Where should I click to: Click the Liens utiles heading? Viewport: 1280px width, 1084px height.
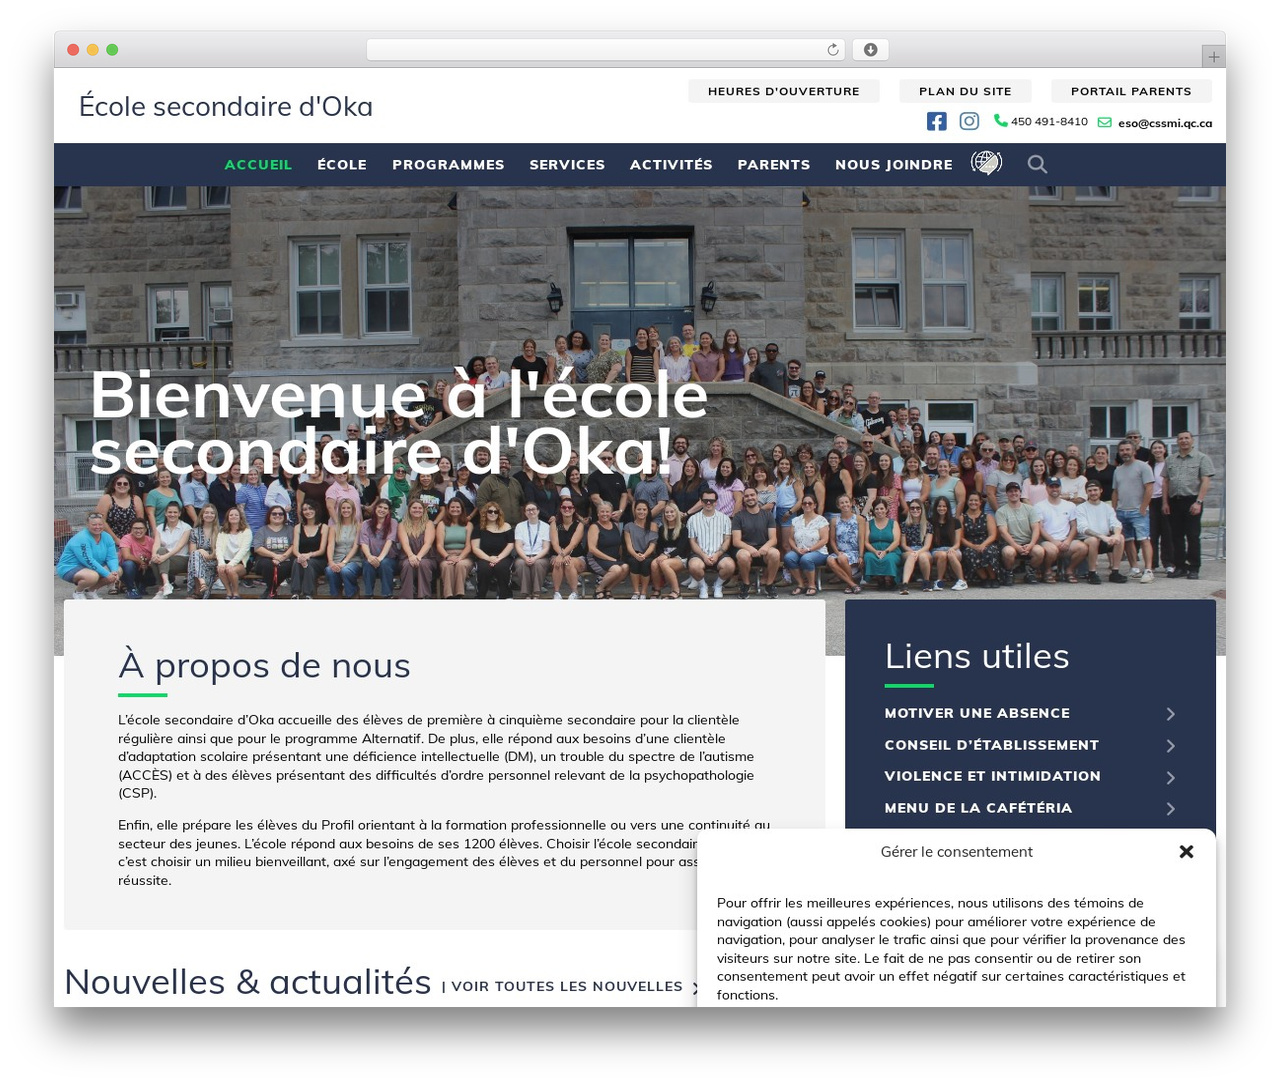point(977,656)
